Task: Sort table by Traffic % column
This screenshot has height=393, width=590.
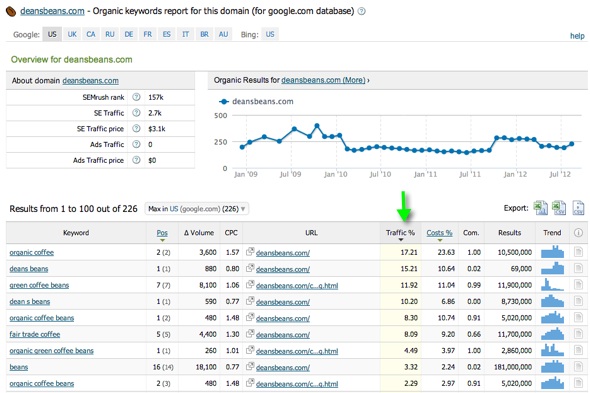Action: coord(400,233)
